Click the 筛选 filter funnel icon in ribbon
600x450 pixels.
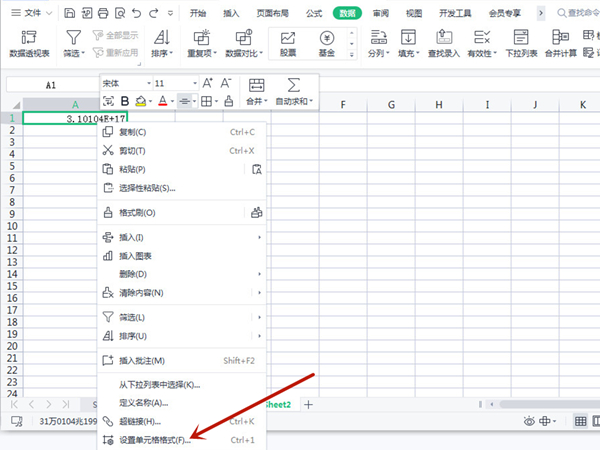73,38
